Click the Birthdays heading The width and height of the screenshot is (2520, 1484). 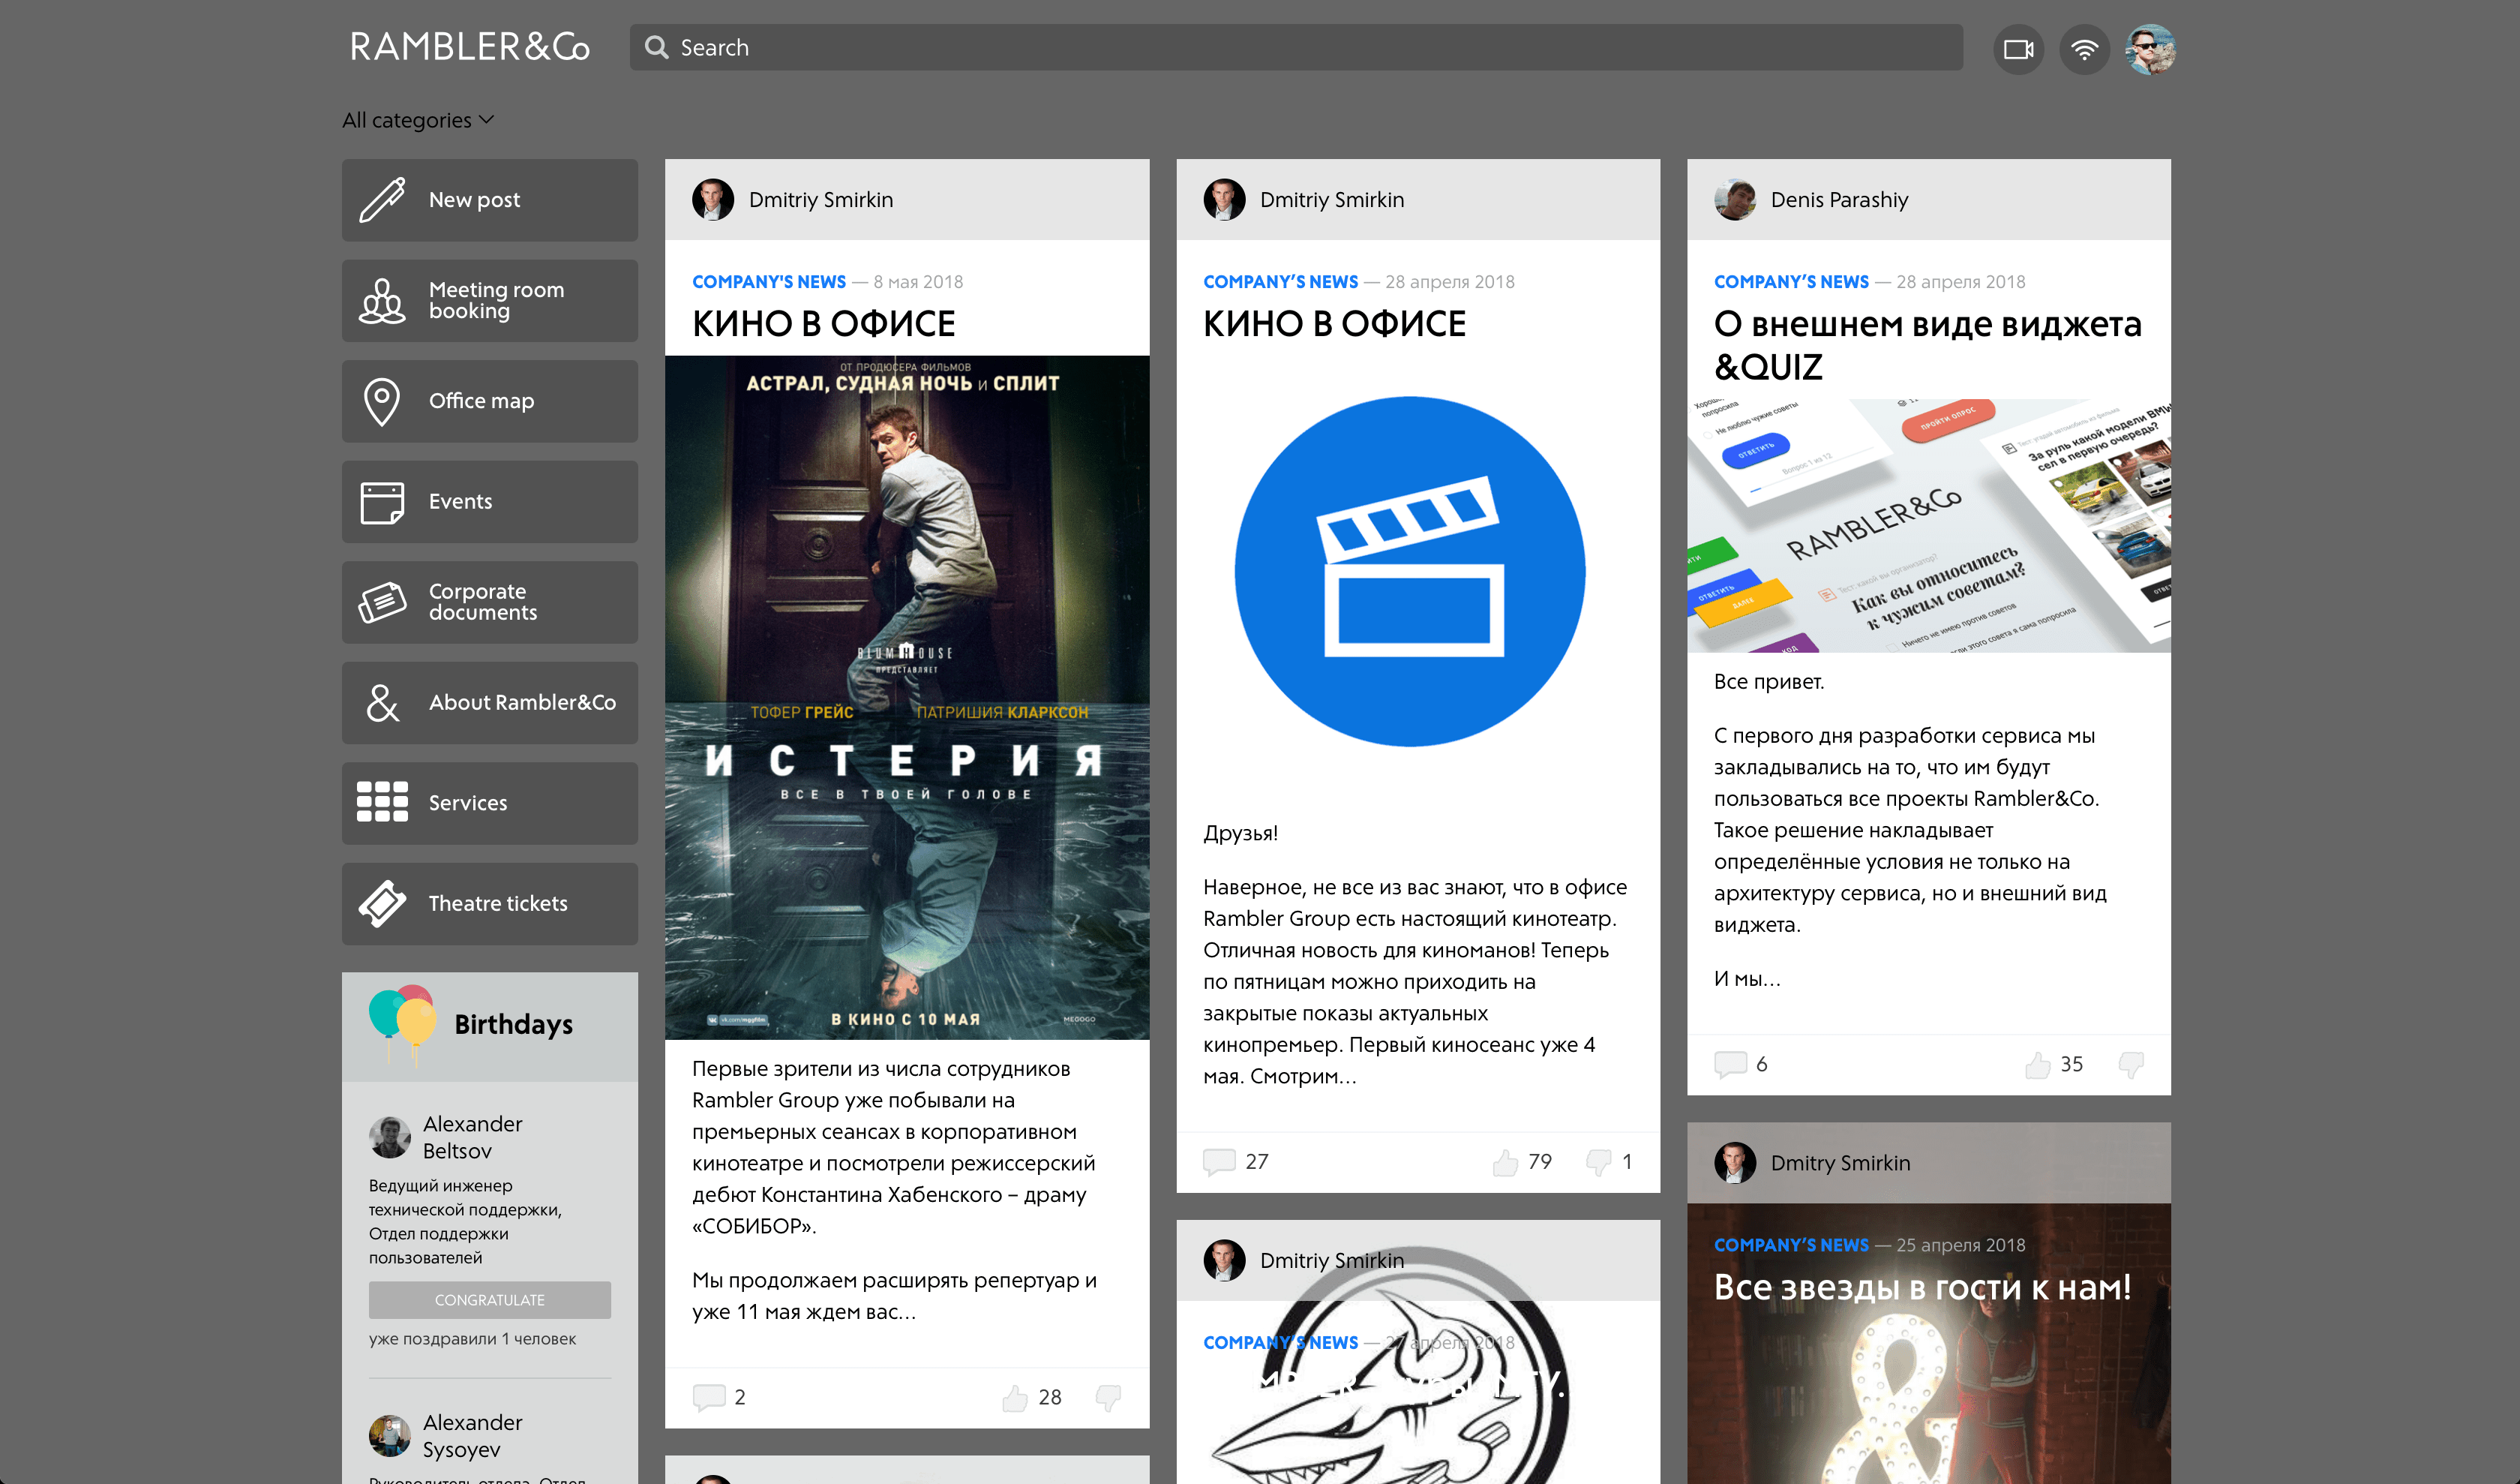[513, 1025]
